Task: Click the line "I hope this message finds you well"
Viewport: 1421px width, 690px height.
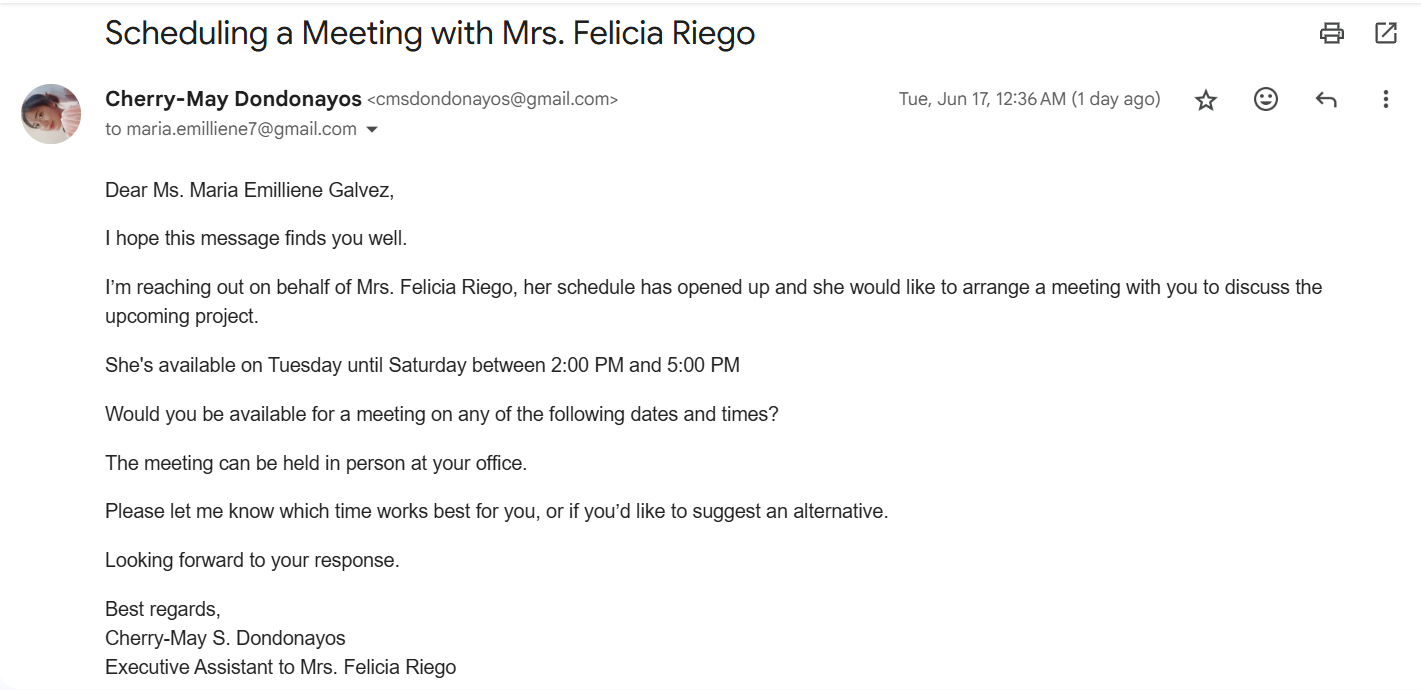Action: [256, 238]
